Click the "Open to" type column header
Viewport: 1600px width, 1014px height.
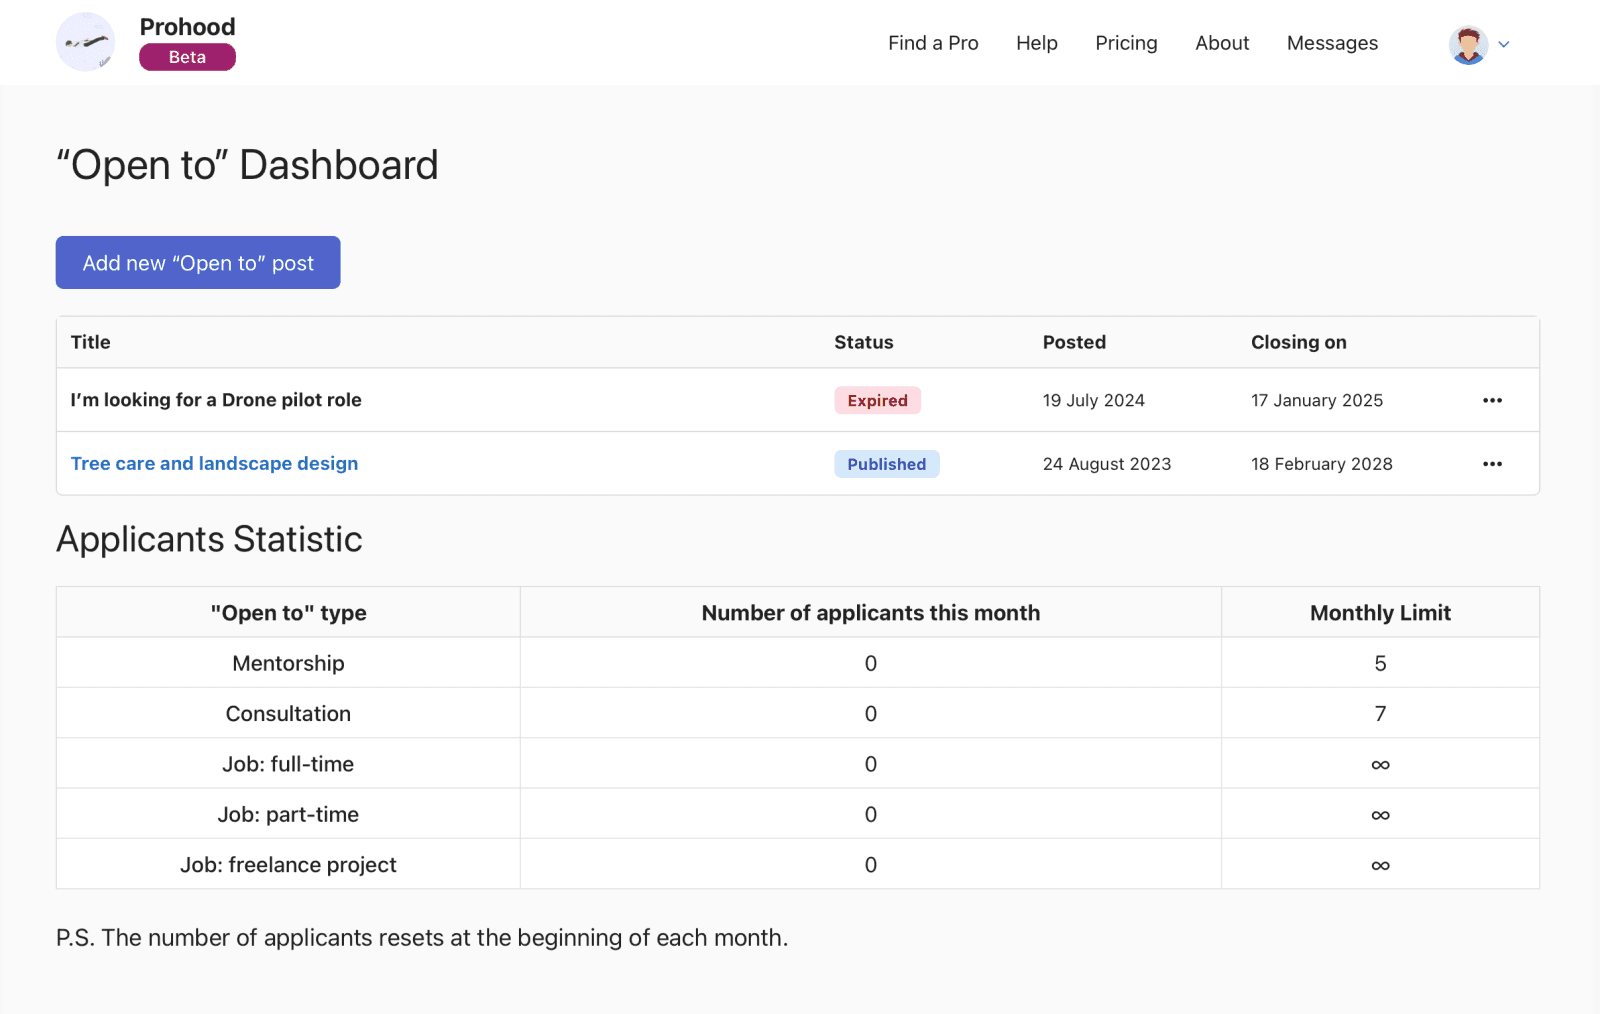pyautogui.click(x=288, y=613)
